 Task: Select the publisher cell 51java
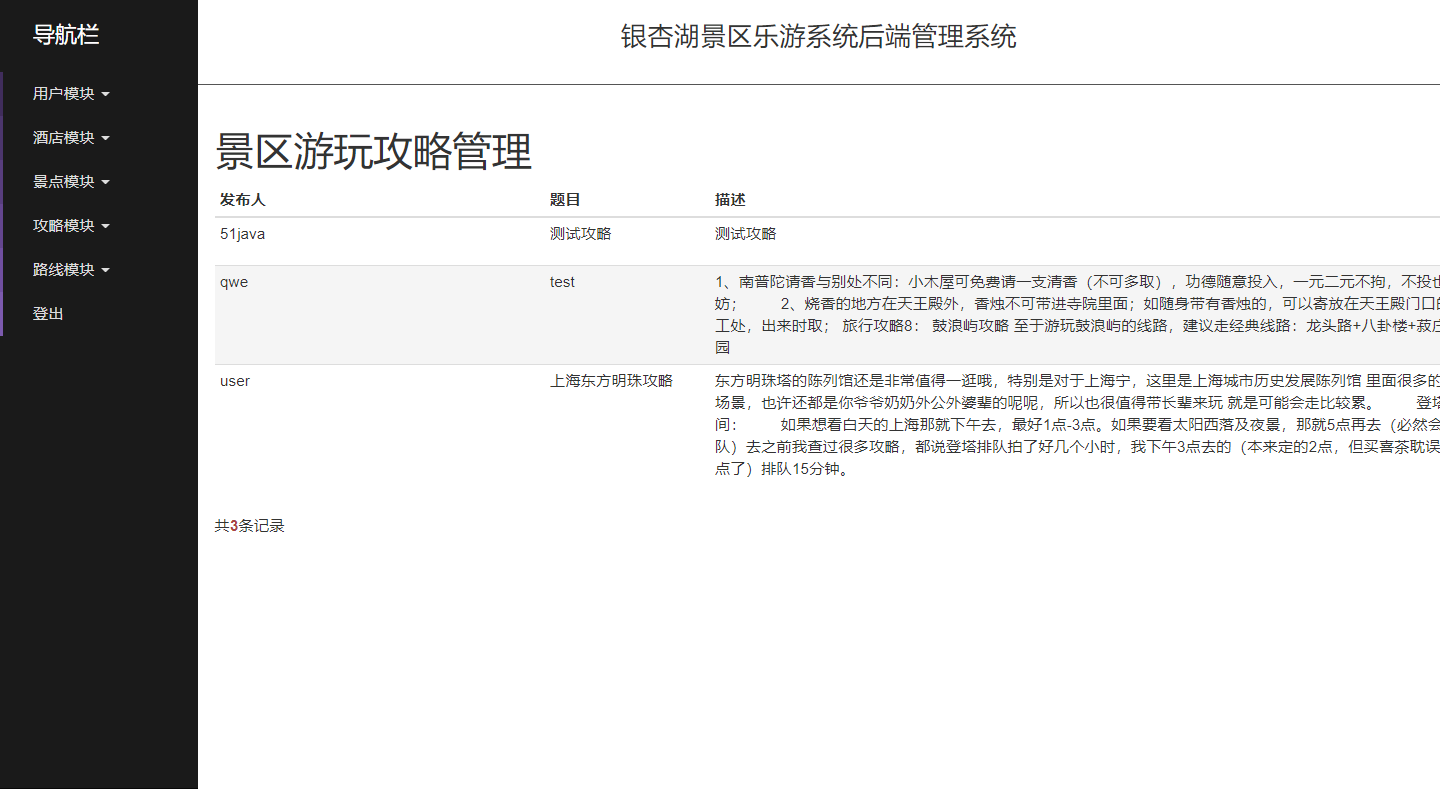pyautogui.click(x=243, y=234)
